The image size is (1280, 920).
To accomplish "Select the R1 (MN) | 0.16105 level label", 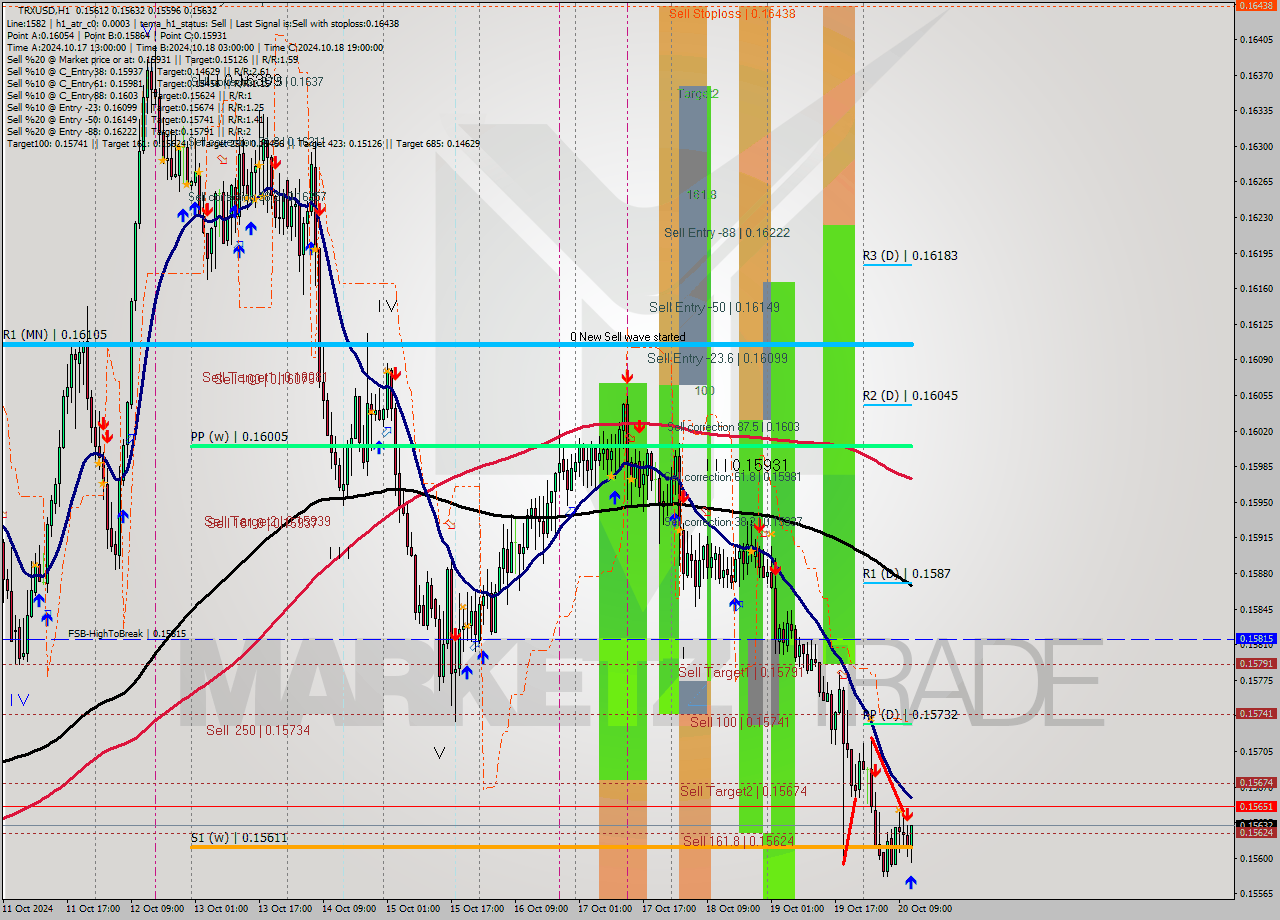I will (54, 335).
